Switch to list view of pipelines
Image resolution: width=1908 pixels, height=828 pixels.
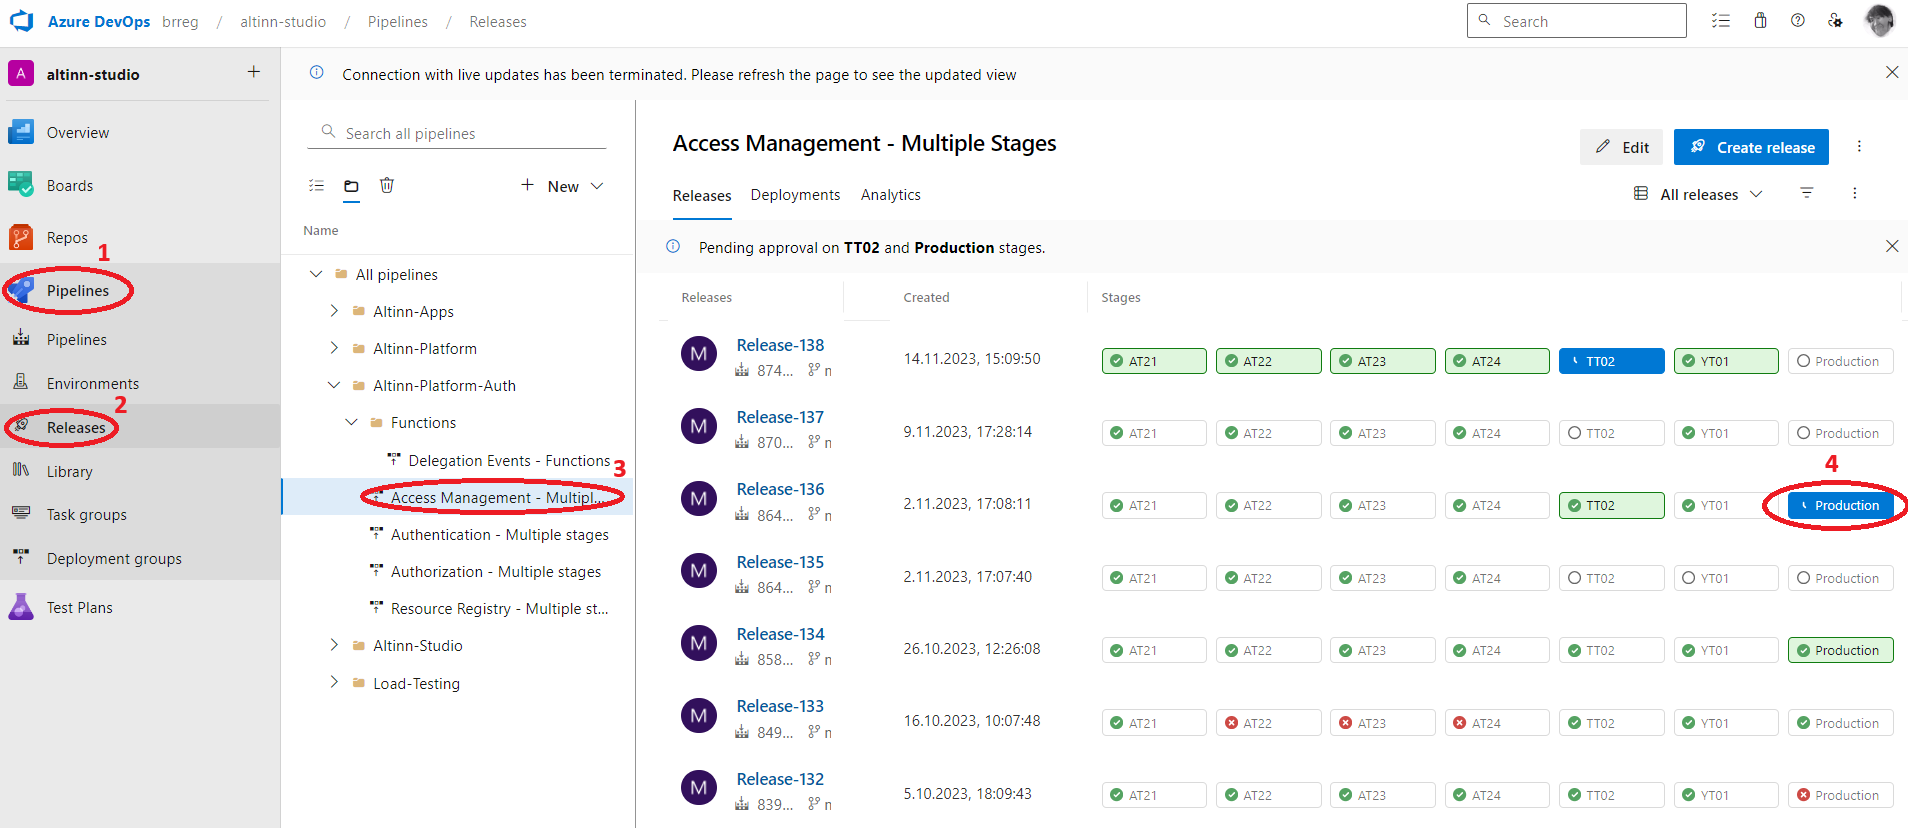pyautogui.click(x=317, y=185)
